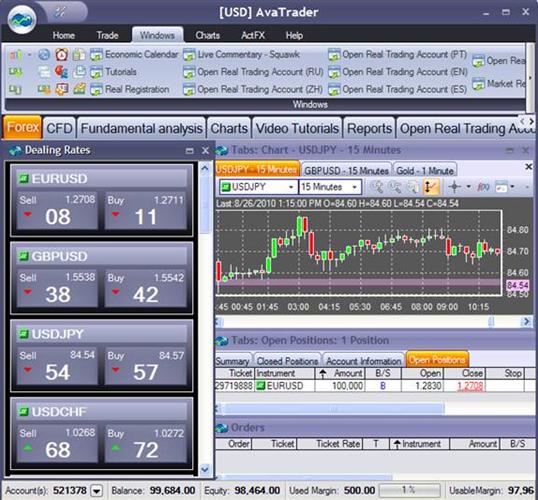This screenshot has height=500, width=538.
Task: Click the AvaTrader round logo button
Action: click(x=22, y=20)
